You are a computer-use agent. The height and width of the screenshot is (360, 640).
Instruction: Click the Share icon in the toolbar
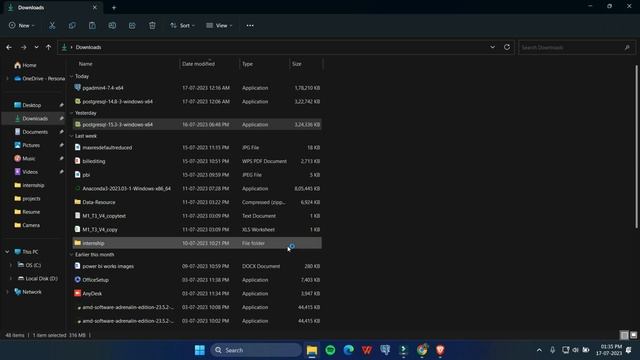coord(132,25)
